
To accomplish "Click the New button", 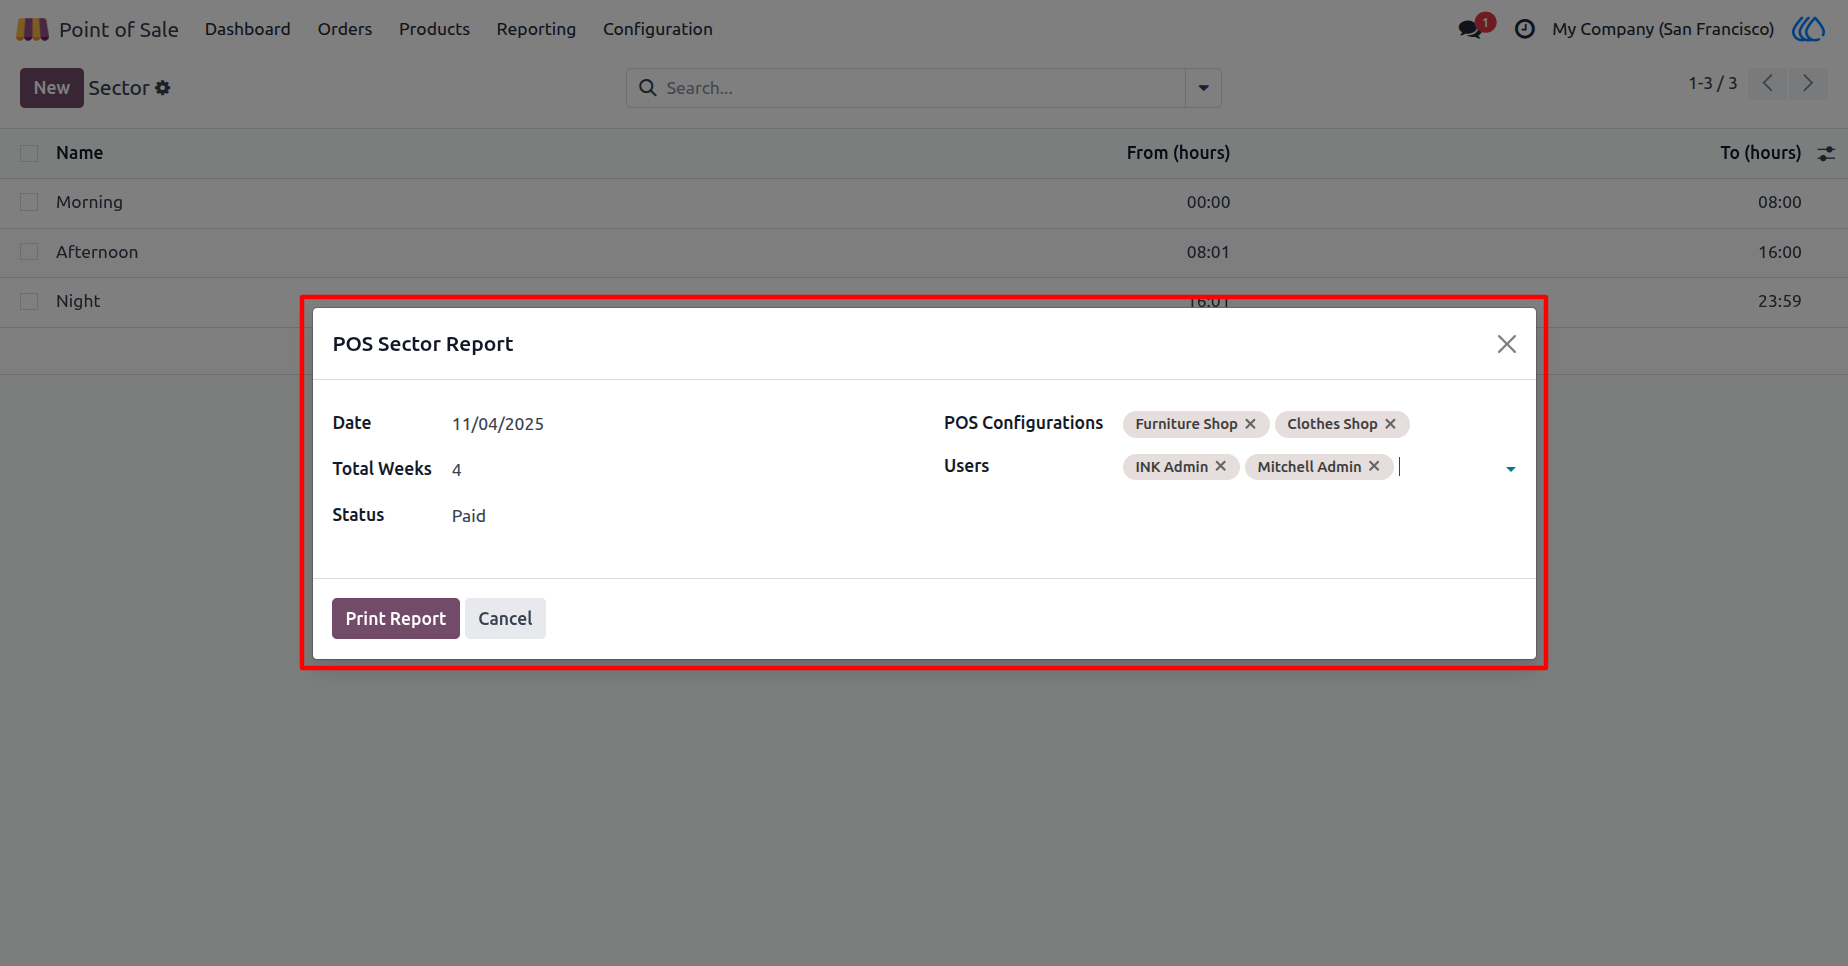I will 52,88.
